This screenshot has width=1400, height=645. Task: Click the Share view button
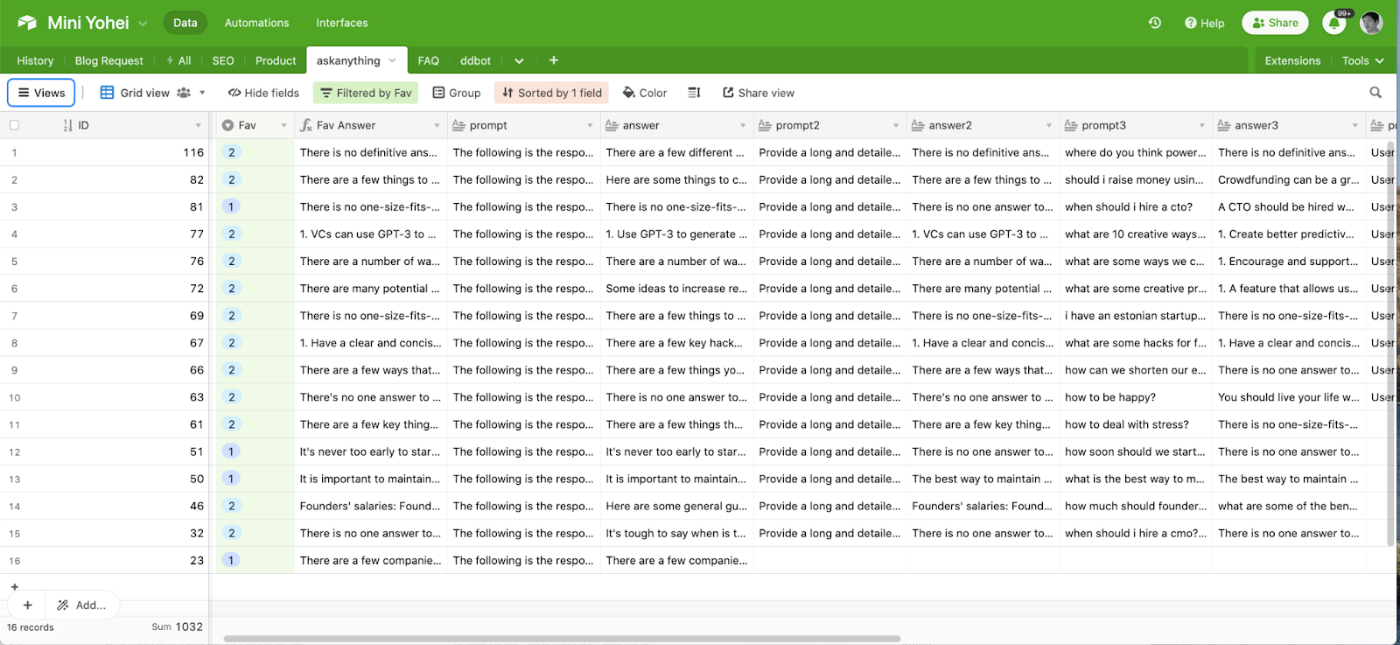pos(758,93)
